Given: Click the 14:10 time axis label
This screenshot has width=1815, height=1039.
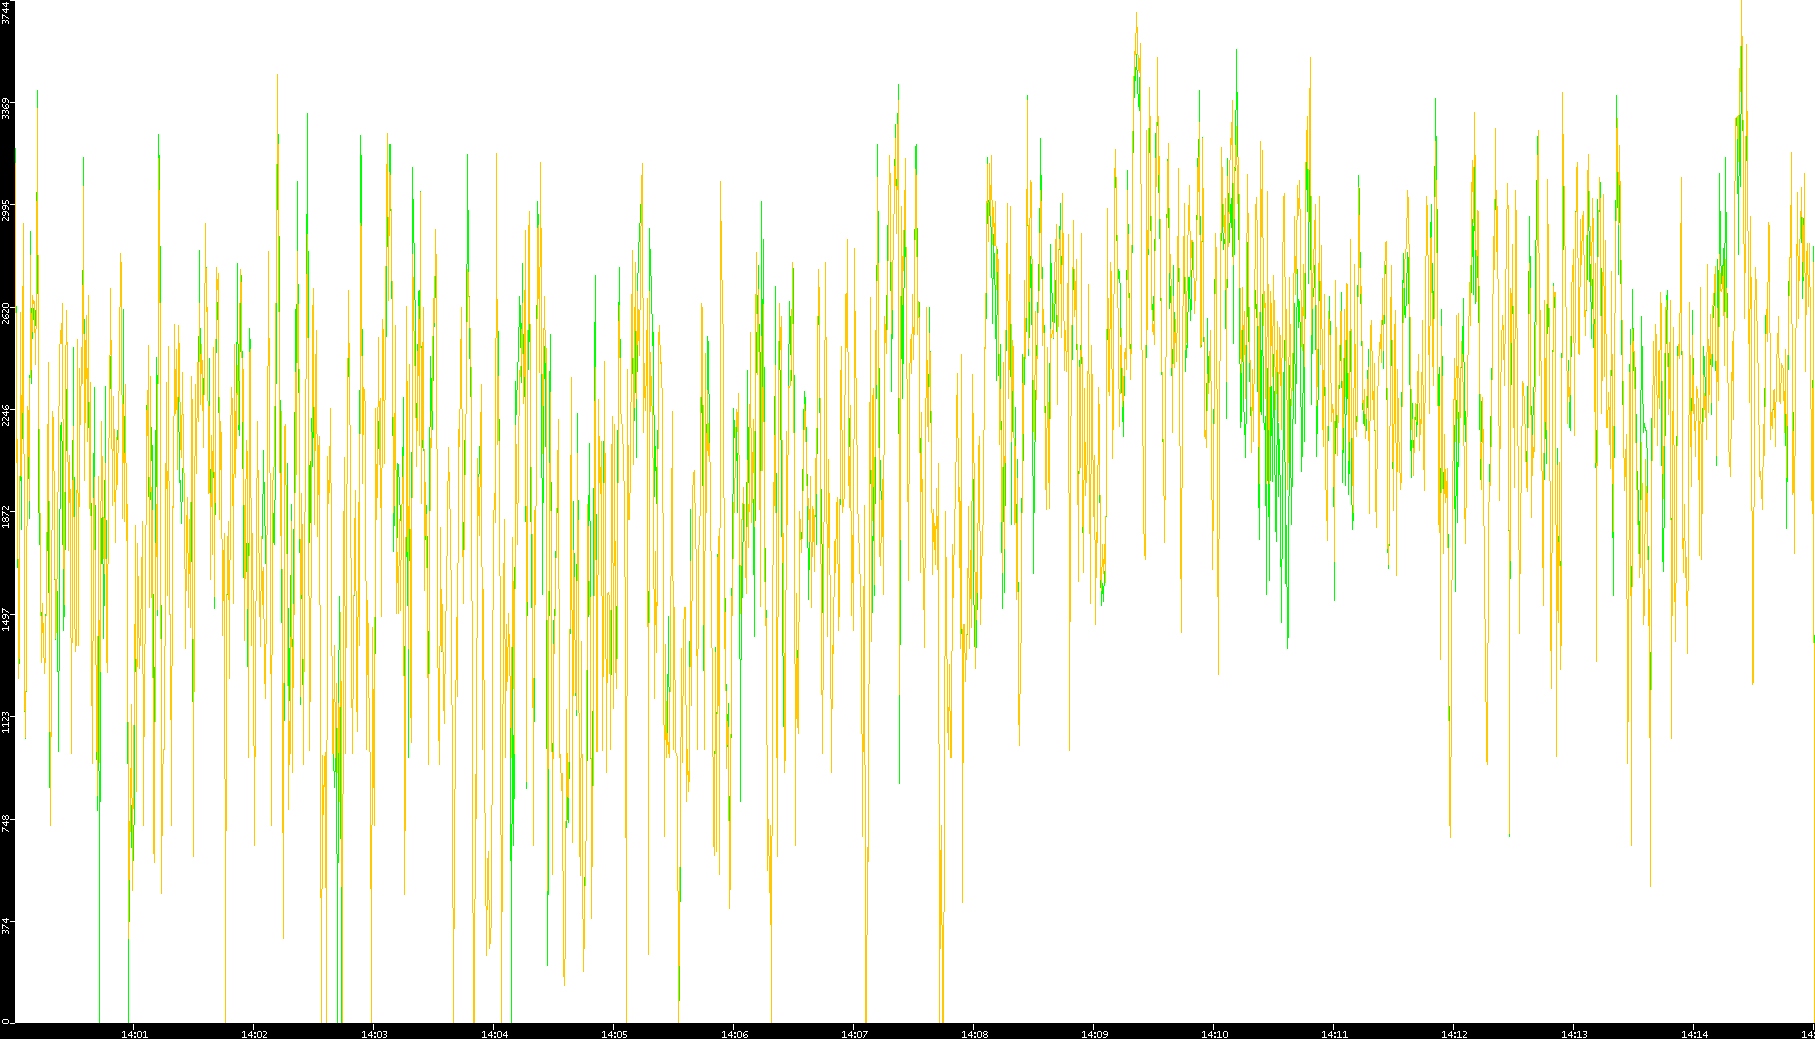Looking at the screenshot, I should [1214, 1034].
